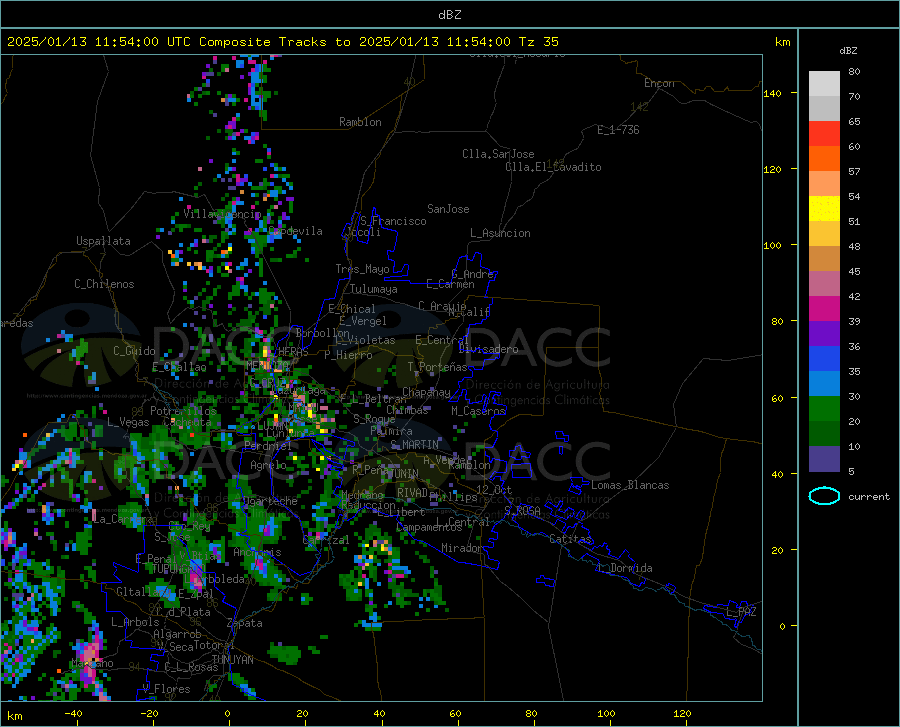Click the gray 65-70 dBZ color swatch
This screenshot has width=900, height=727.
[824, 108]
